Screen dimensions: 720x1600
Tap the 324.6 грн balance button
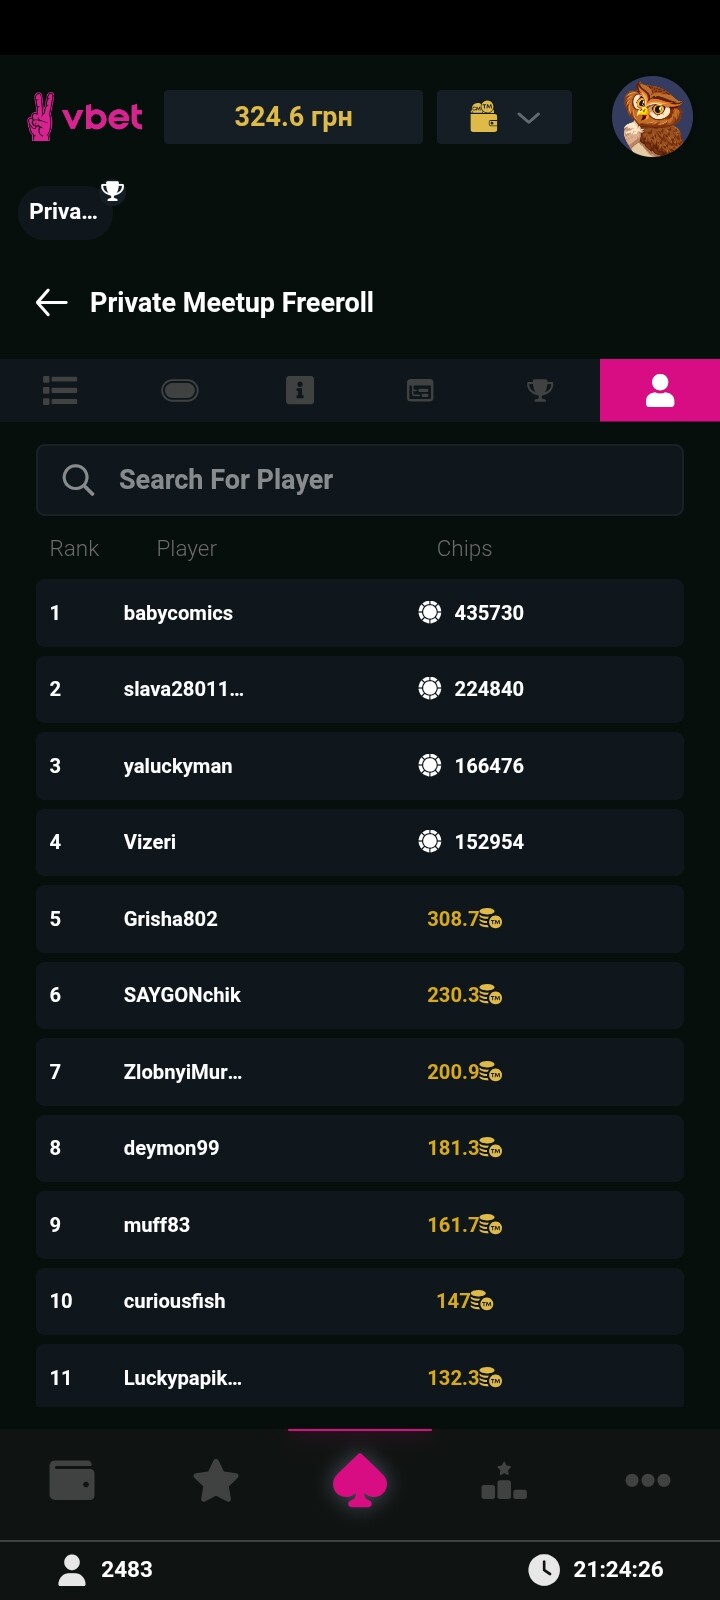293,117
